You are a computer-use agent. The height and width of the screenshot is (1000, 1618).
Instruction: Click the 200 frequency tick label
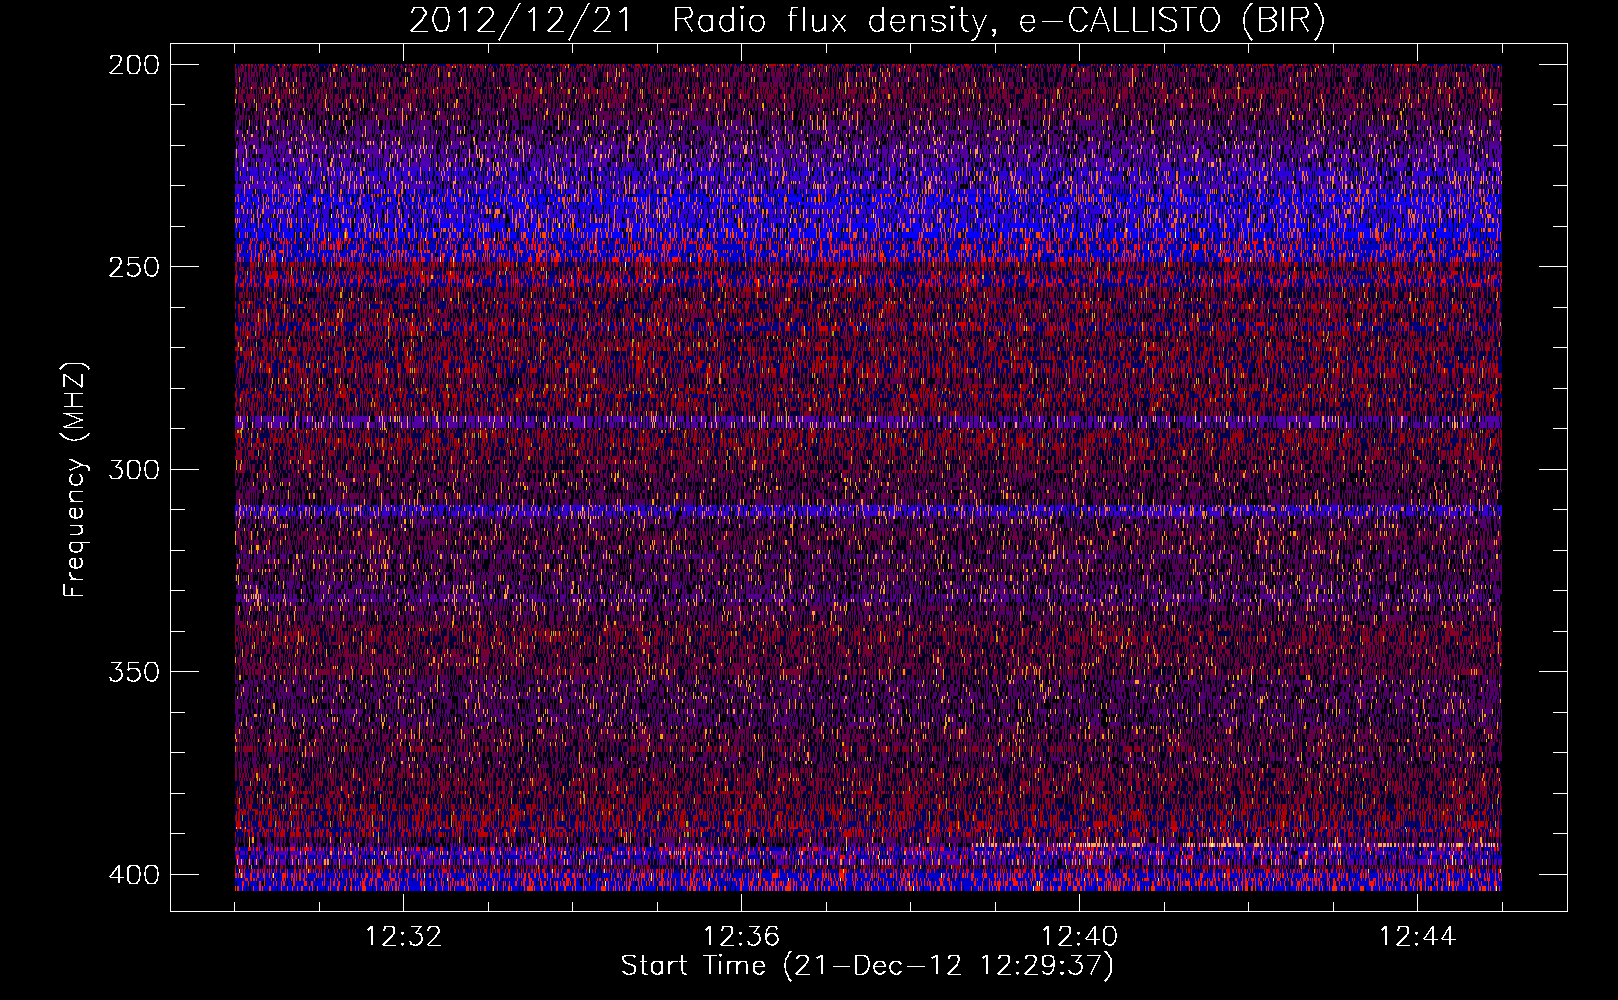coord(133,65)
